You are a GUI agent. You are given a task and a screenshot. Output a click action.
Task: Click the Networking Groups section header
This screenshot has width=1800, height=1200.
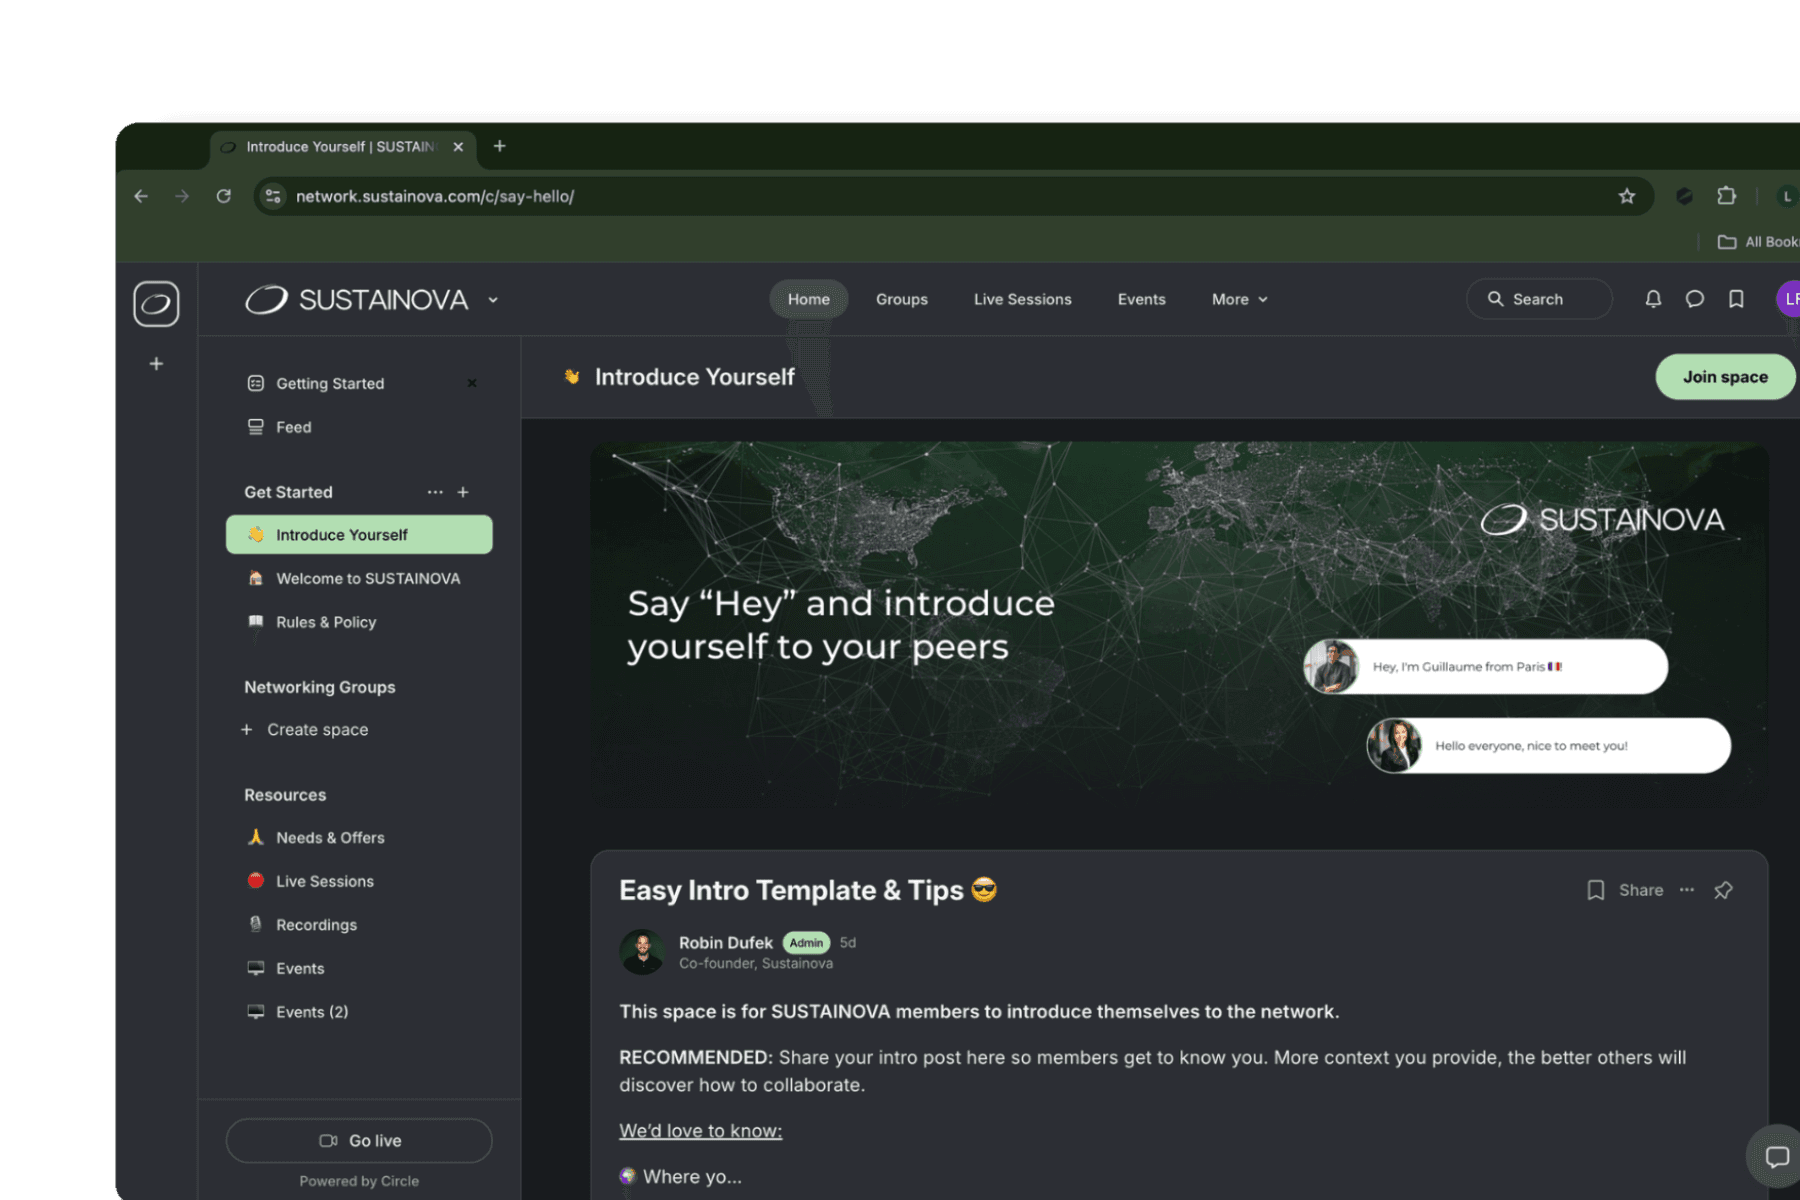tap(320, 687)
